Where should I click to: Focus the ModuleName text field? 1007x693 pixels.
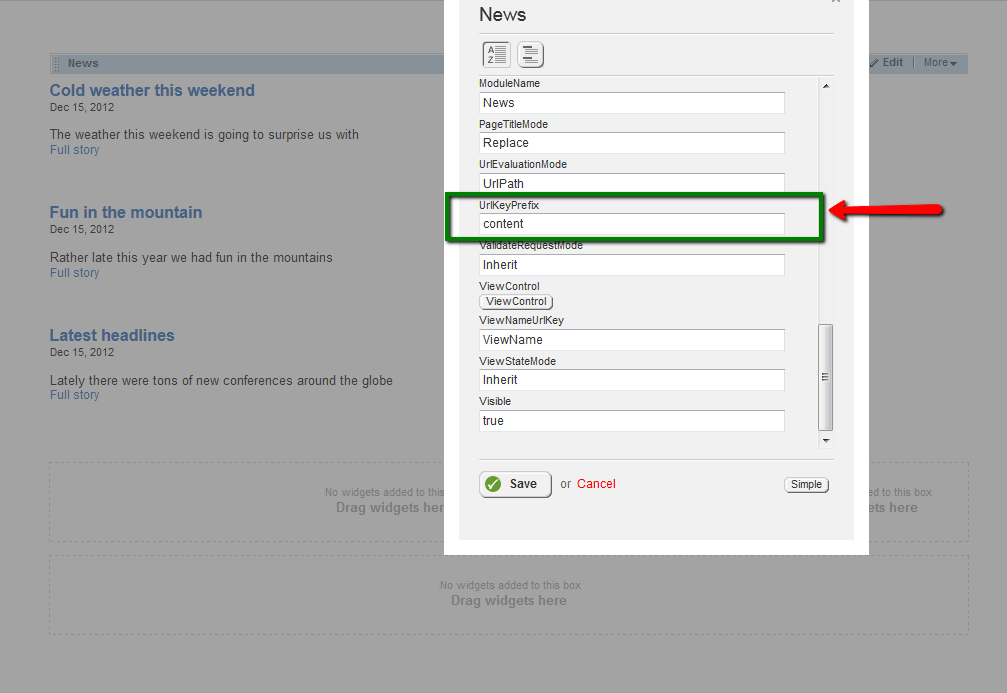(631, 103)
